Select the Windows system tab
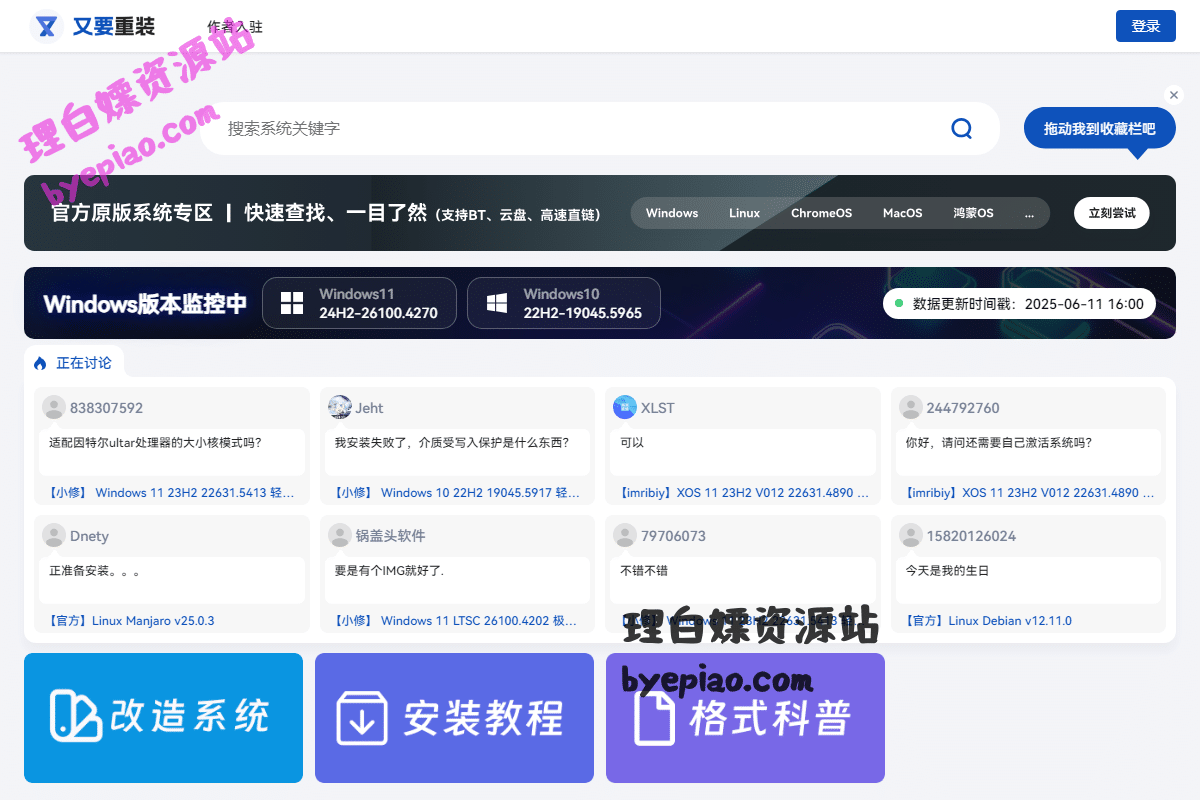The image size is (1200, 800). click(672, 213)
